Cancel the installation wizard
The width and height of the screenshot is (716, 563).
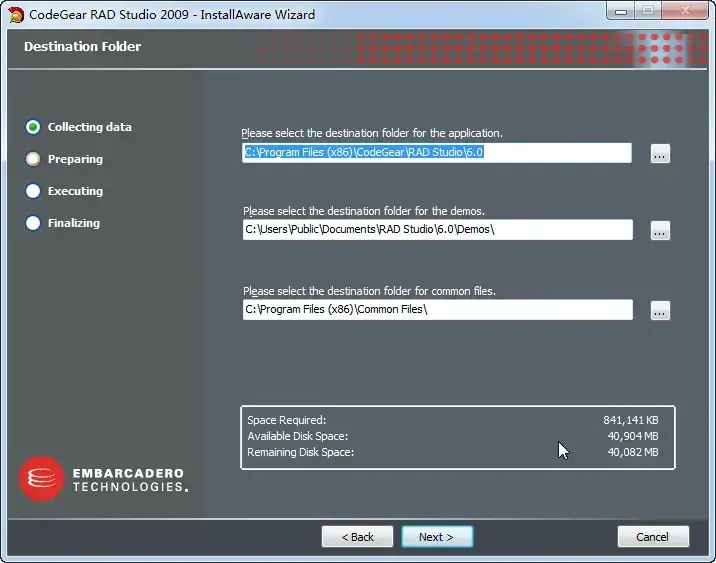653,537
